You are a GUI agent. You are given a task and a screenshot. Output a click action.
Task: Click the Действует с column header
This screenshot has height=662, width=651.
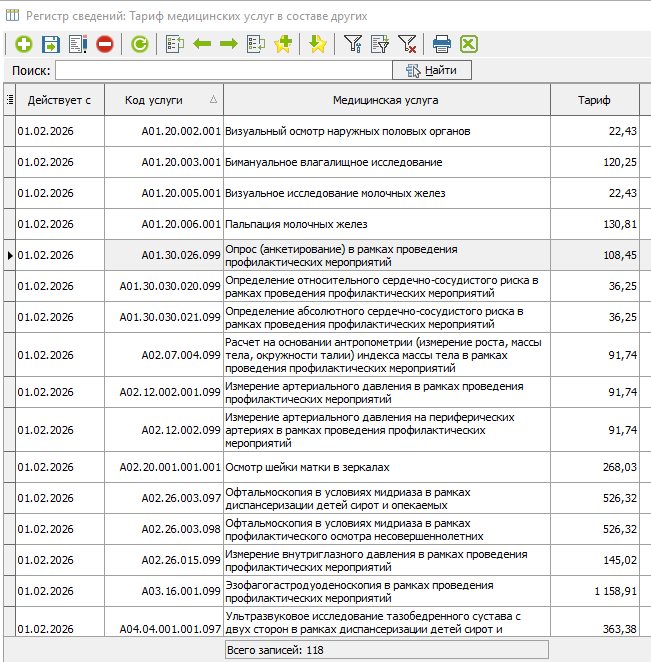59,100
